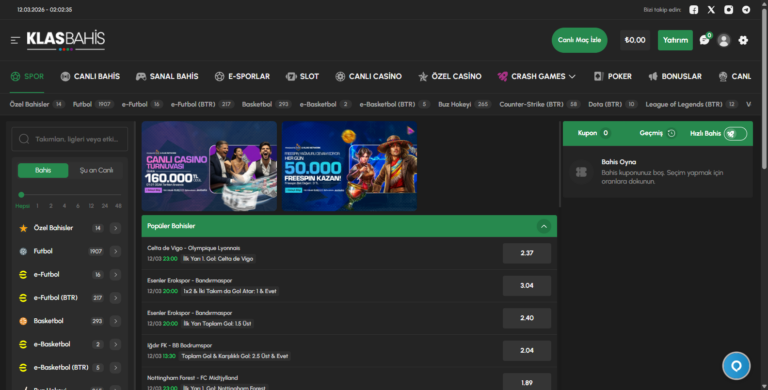The height and width of the screenshot is (390, 768).
Task: Select Buz Hokeyi in sports strip
Action: (x=464, y=104)
